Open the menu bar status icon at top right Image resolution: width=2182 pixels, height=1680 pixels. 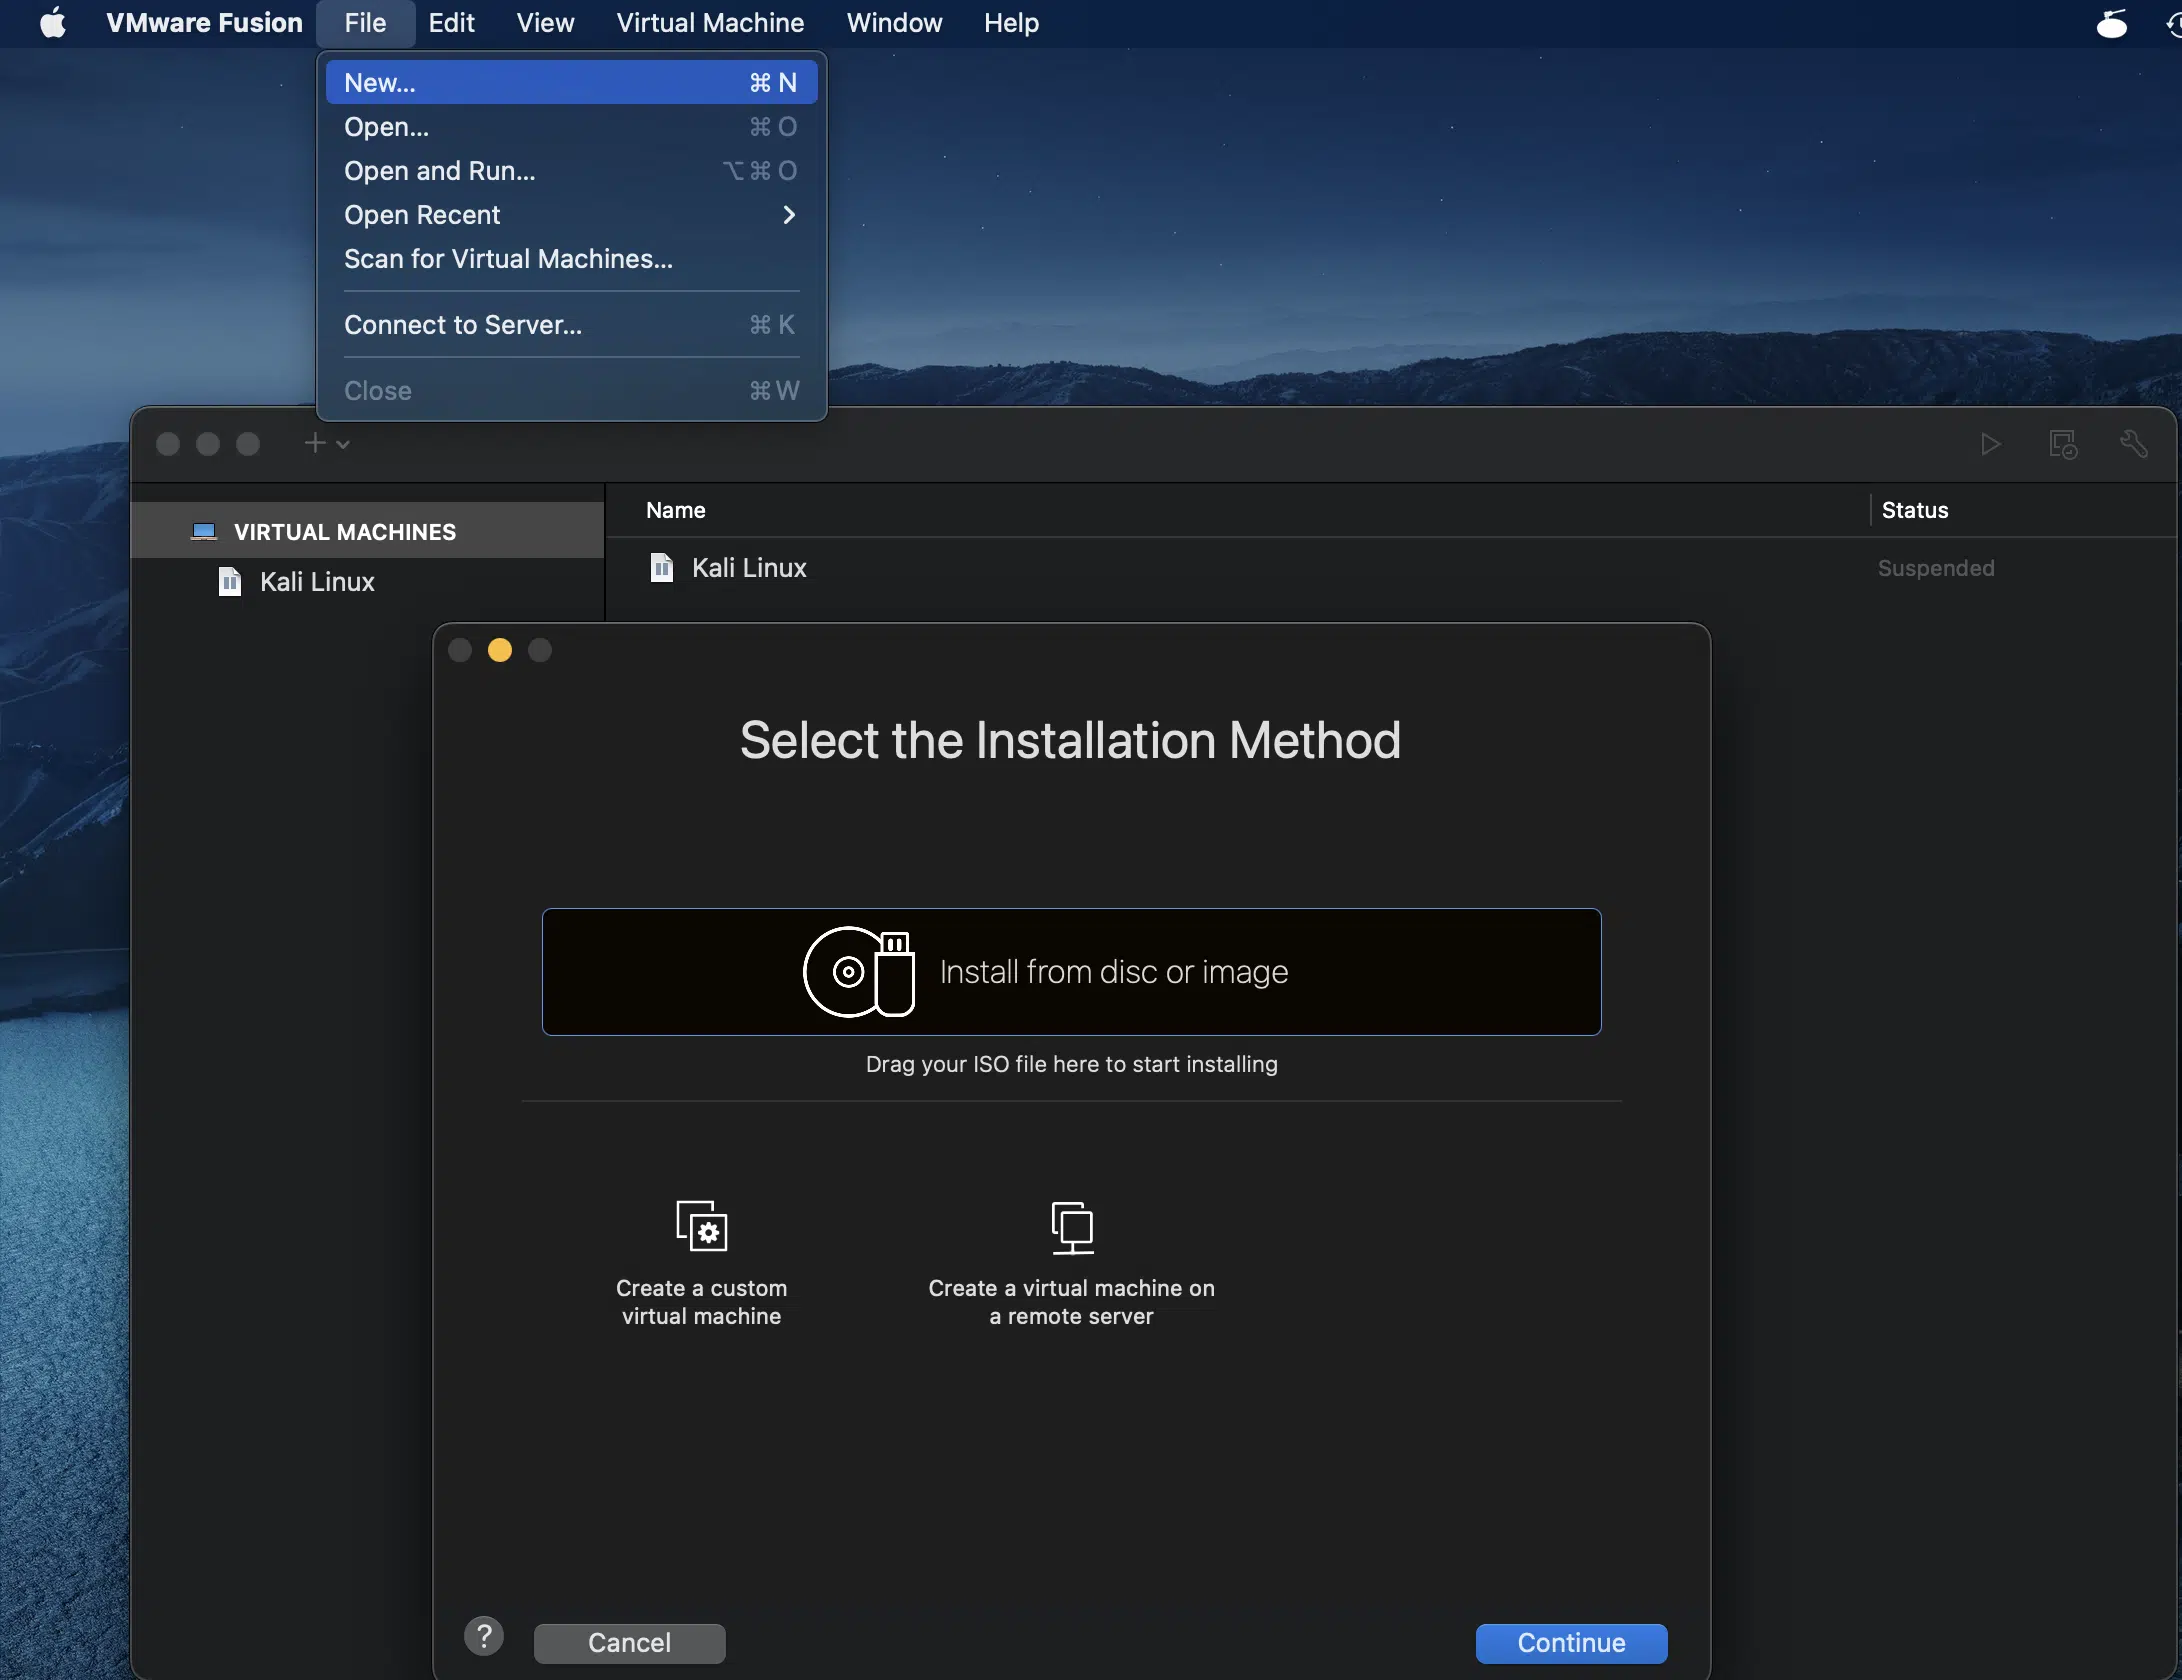(x=2111, y=22)
